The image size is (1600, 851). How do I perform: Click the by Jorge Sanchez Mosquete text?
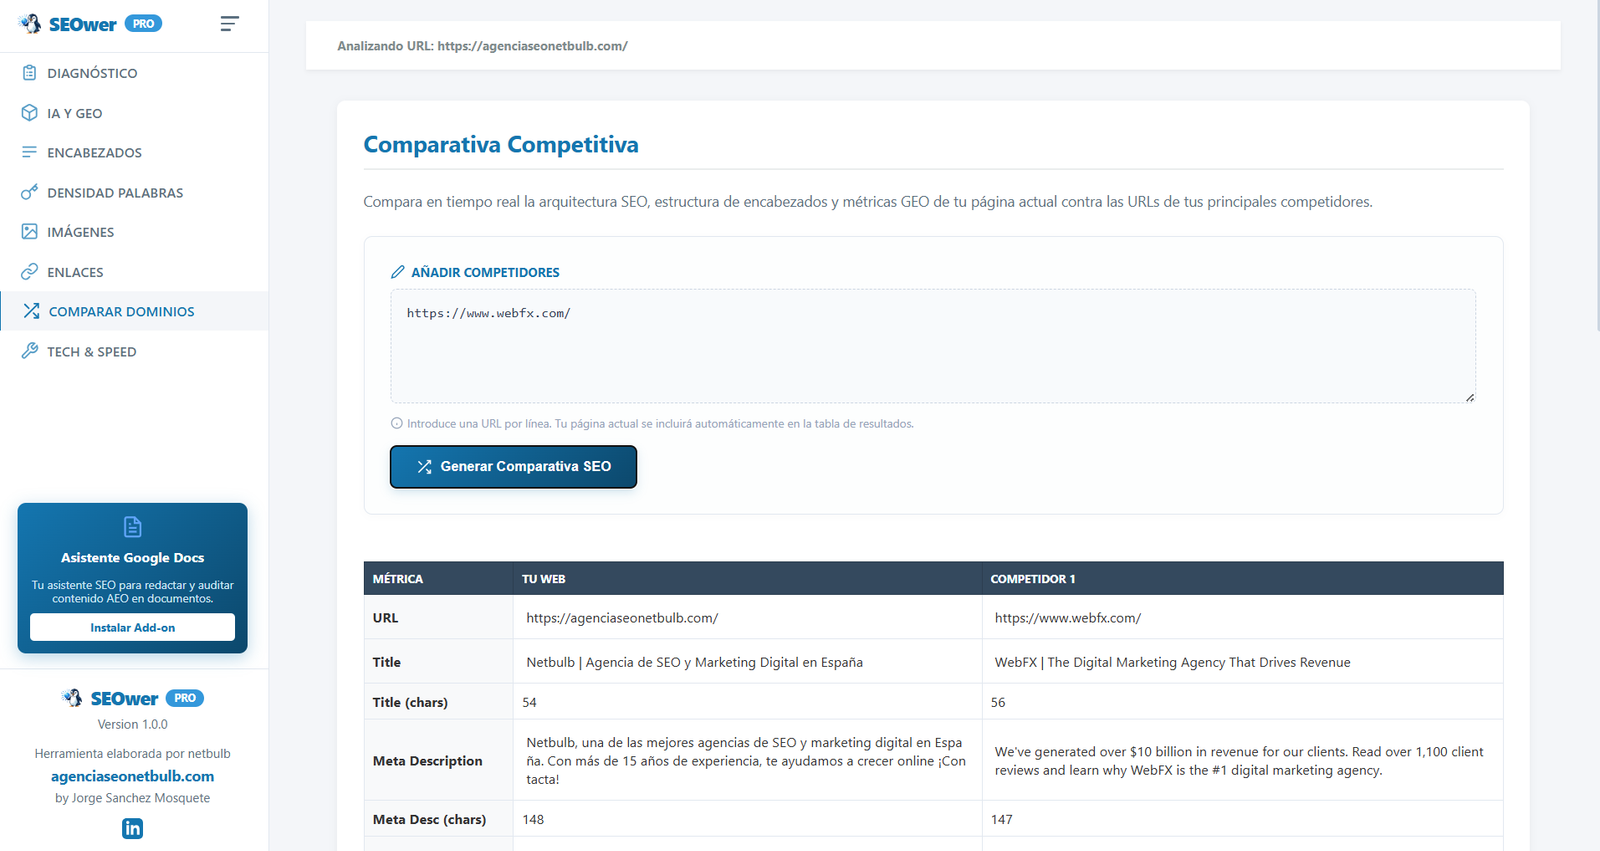tap(133, 798)
